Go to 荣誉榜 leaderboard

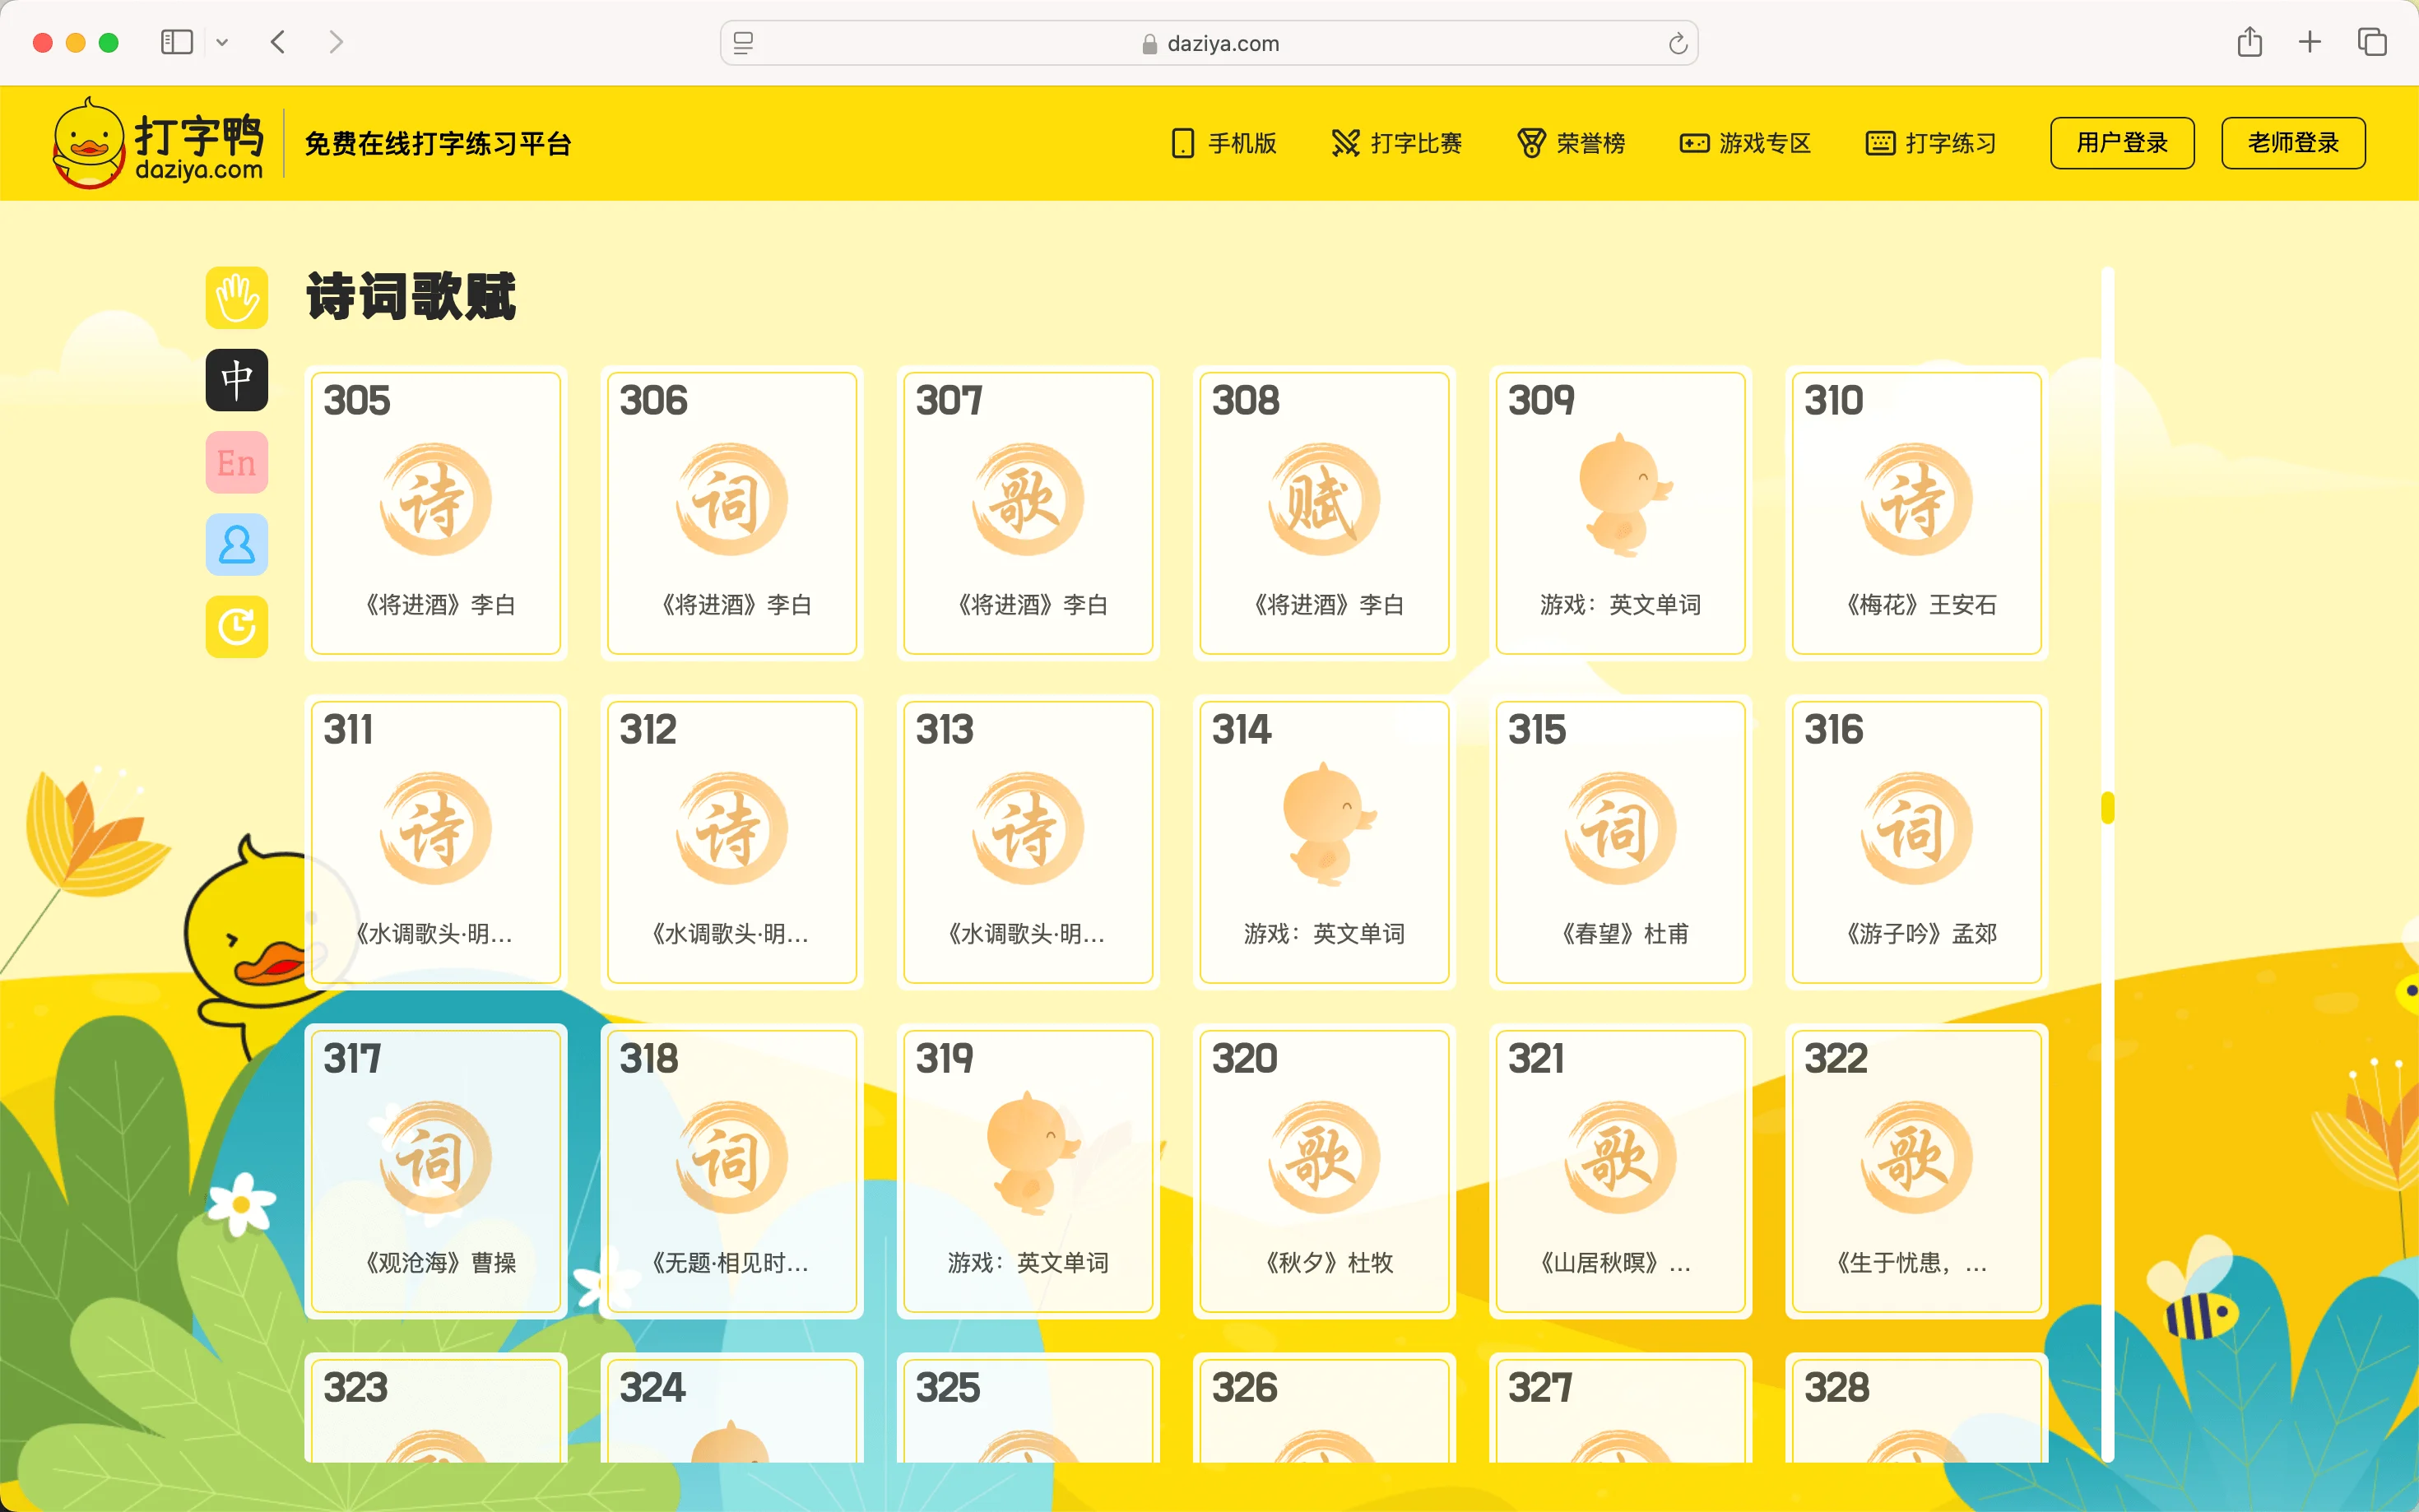(1571, 143)
